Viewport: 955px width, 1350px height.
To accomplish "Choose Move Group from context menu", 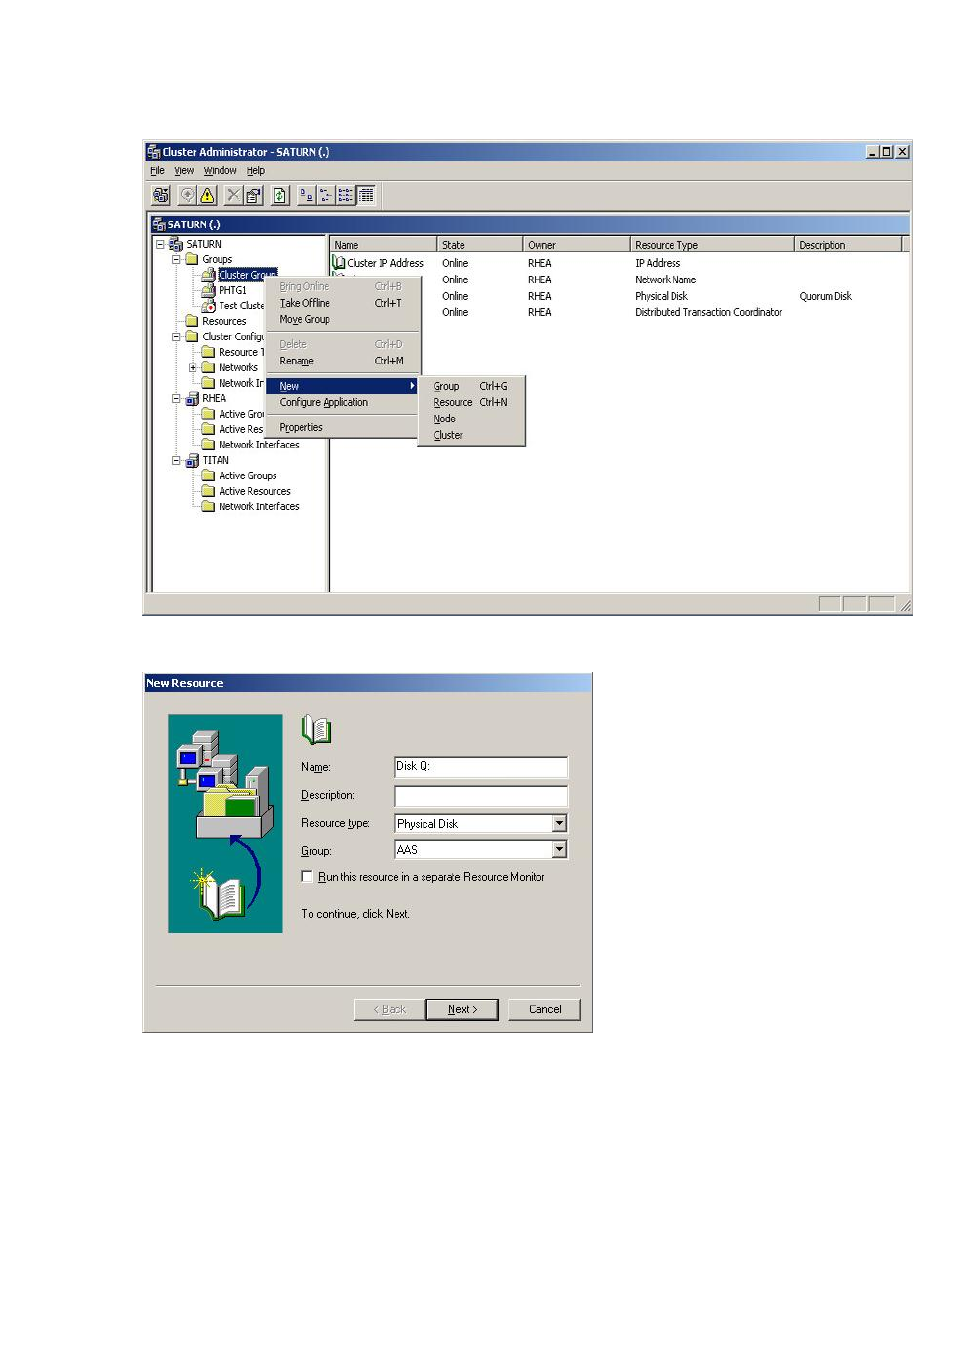I will 343,319.
